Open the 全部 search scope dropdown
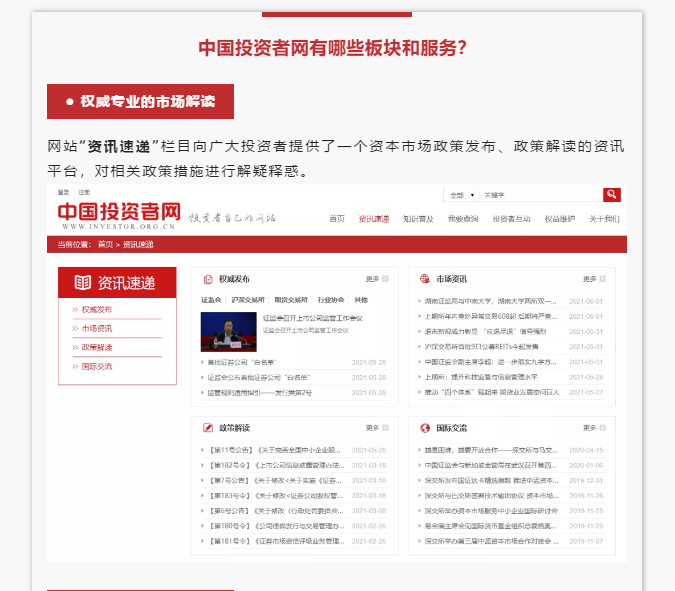 461,195
